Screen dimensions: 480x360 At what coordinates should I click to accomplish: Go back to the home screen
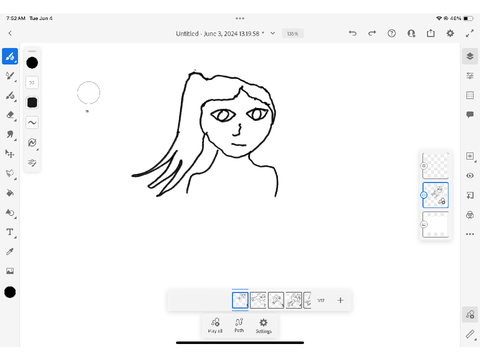pyautogui.click(x=10, y=33)
